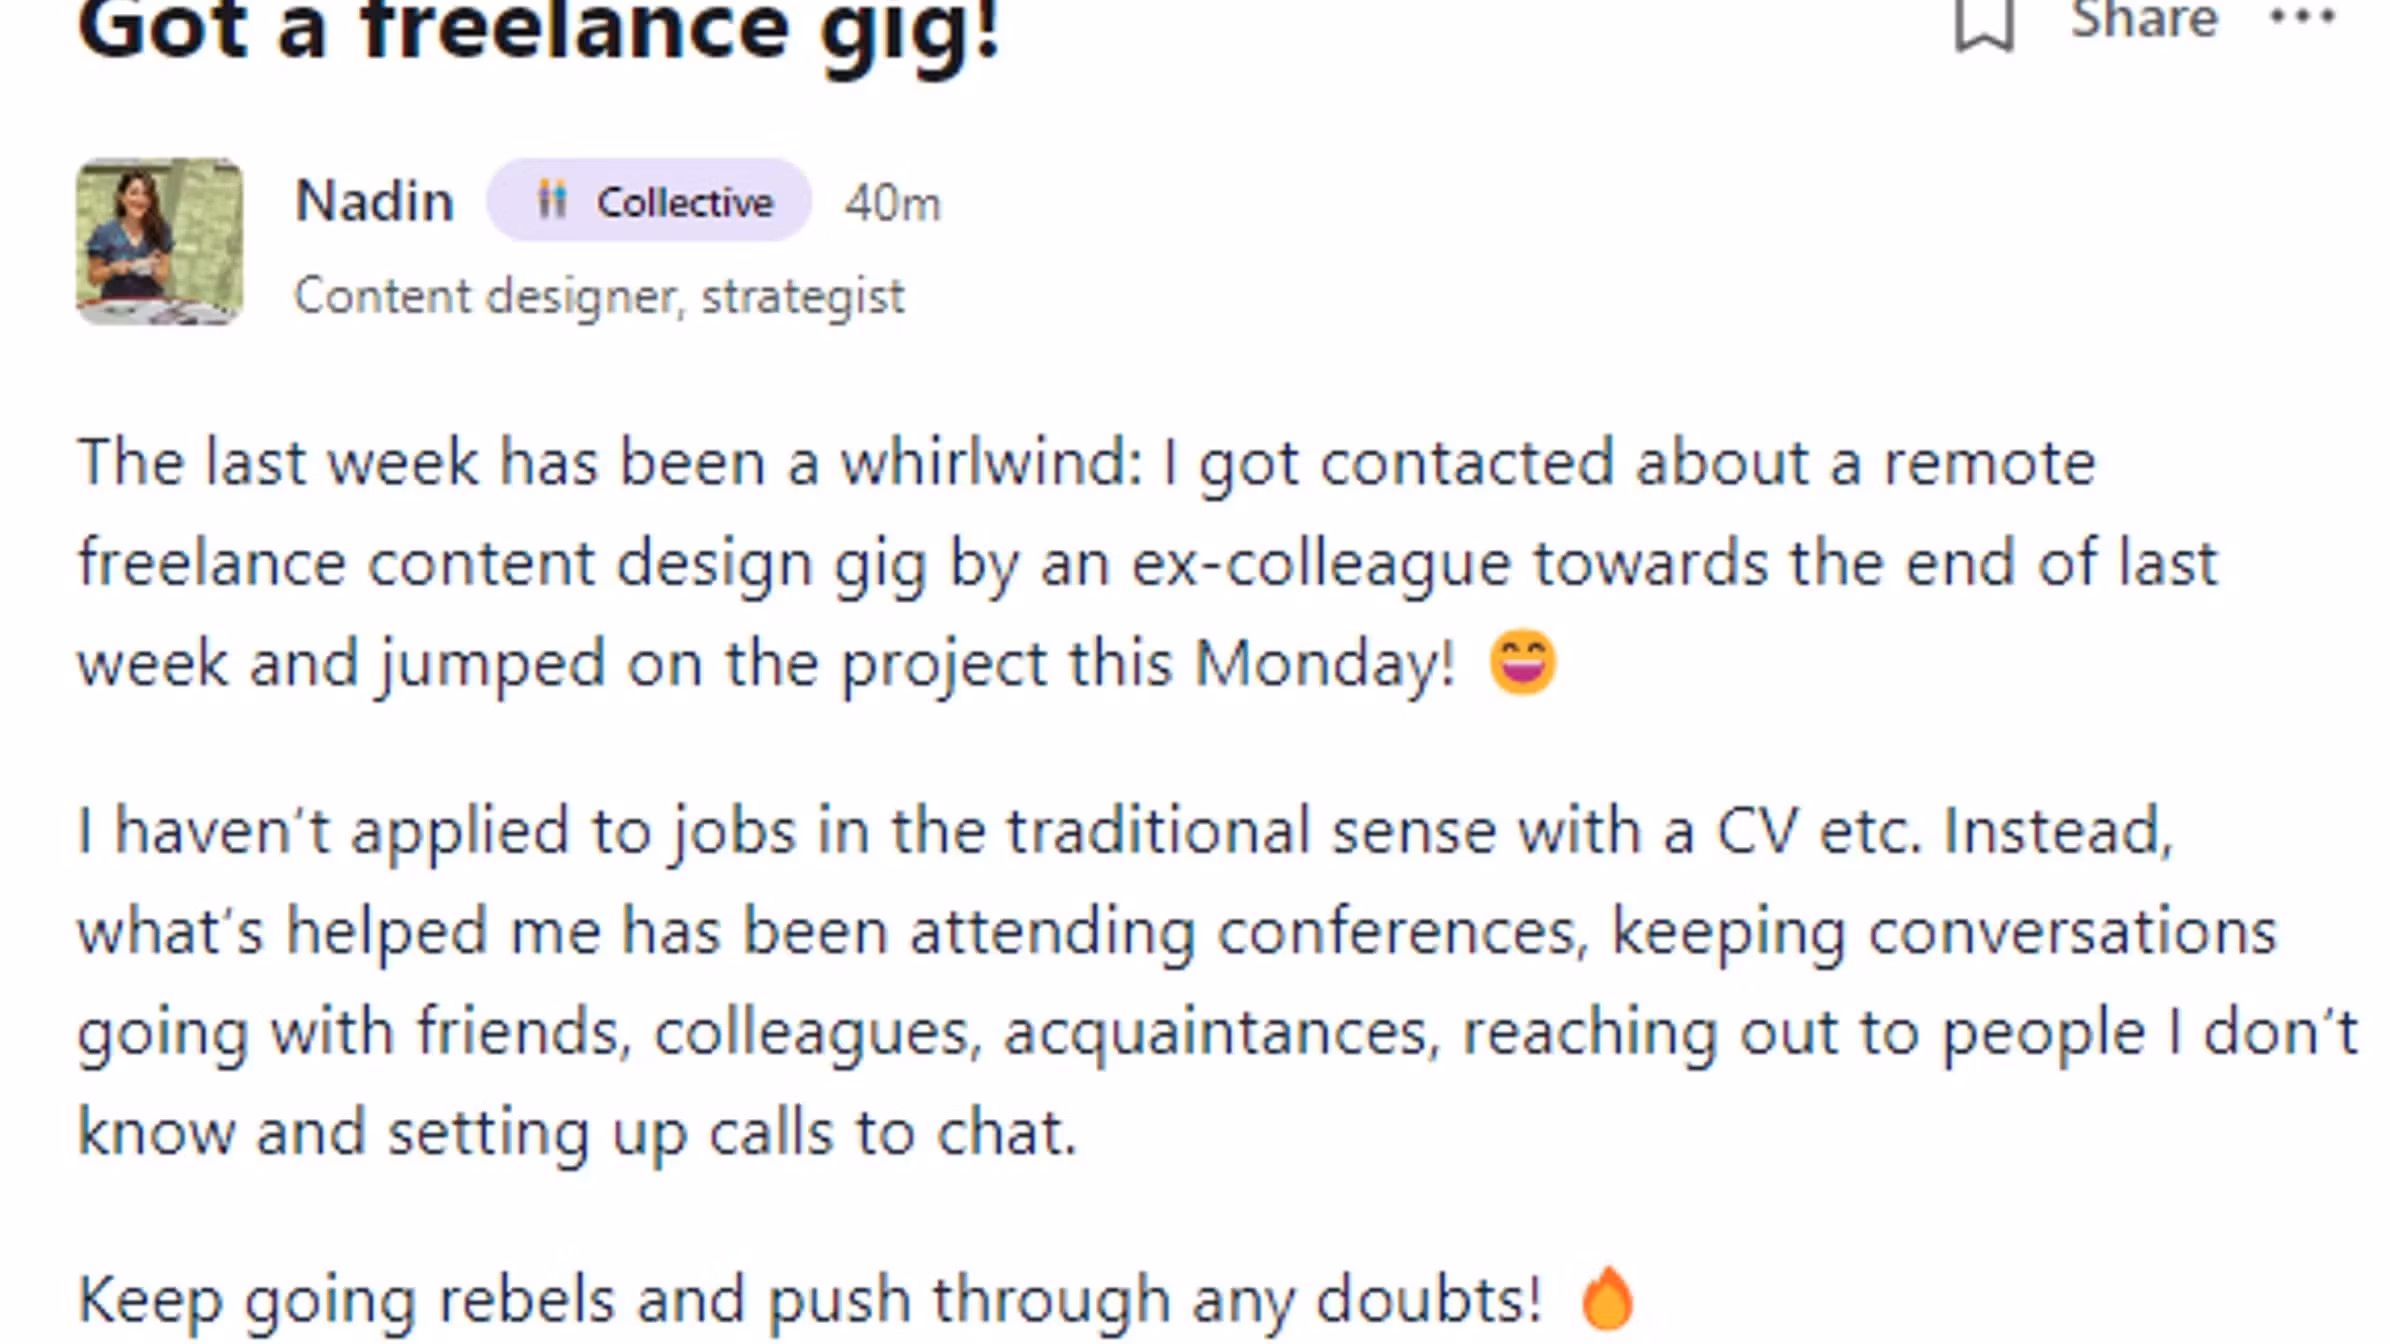The width and height of the screenshot is (2390, 1344).
Task: Click the "Collective" badge label text
Action: point(685,203)
